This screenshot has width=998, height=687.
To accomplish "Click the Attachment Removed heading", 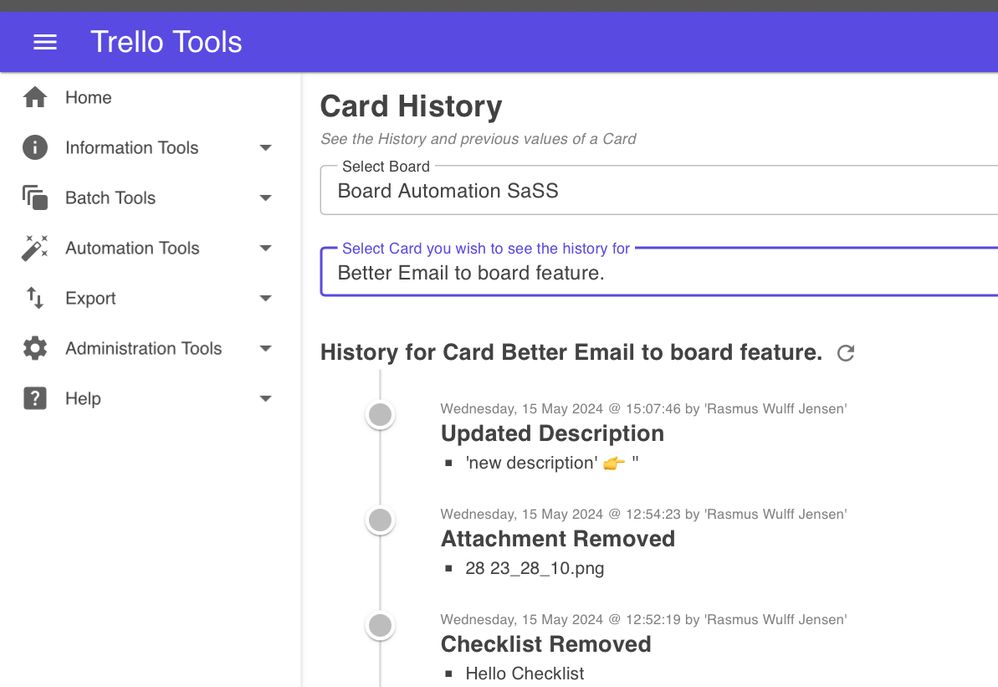I will click(558, 539).
